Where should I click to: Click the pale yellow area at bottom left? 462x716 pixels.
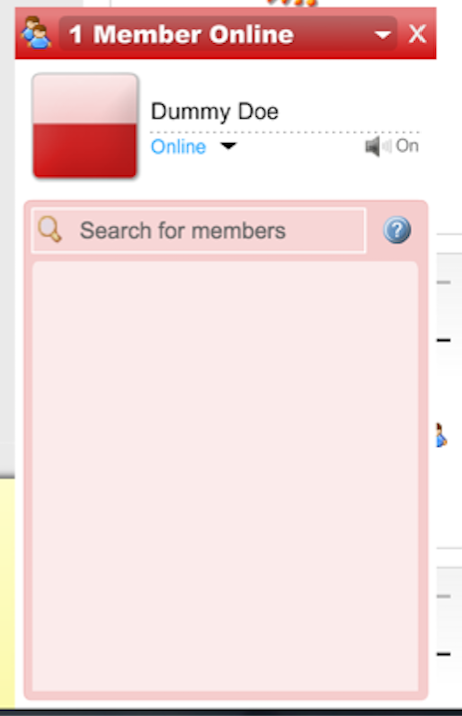7,593
